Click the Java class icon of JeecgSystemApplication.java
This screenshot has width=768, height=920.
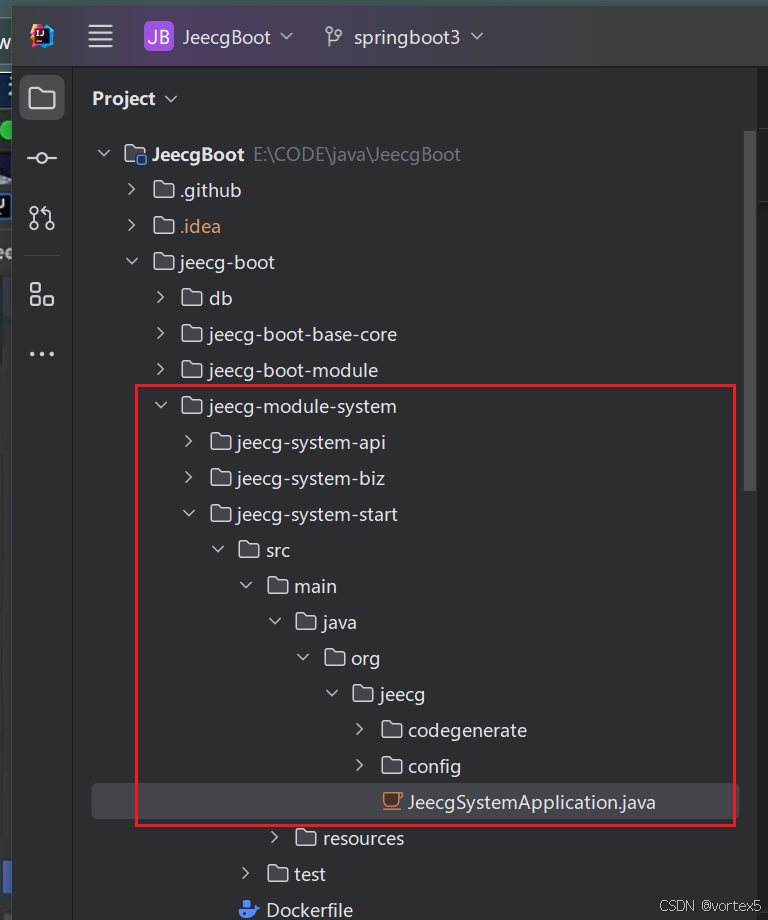393,801
